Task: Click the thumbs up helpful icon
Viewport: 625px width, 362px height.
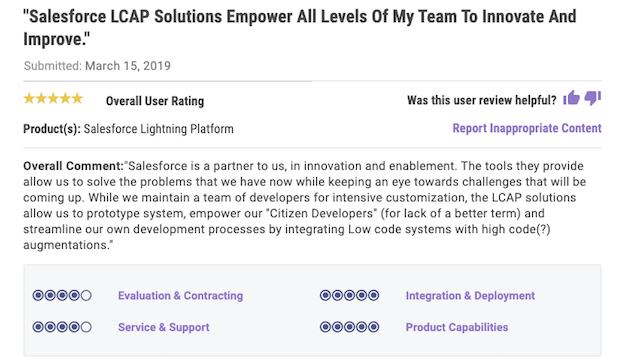Action: [571, 98]
